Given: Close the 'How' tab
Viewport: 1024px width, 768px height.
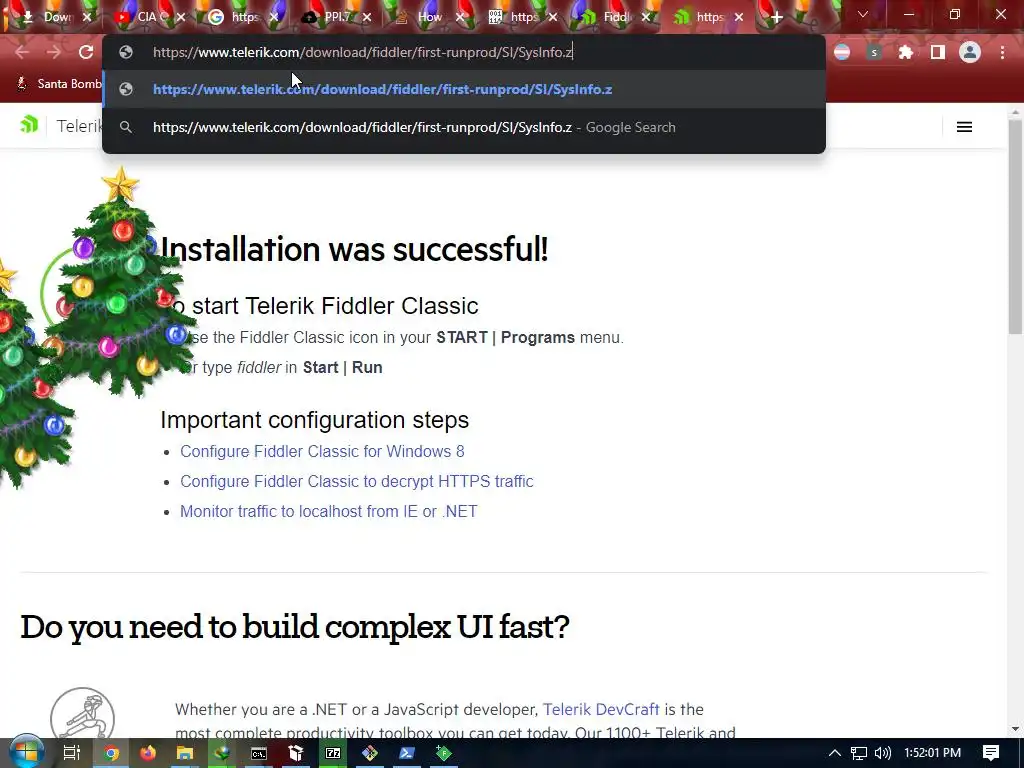Looking at the screenshot, I should [460, 17].
